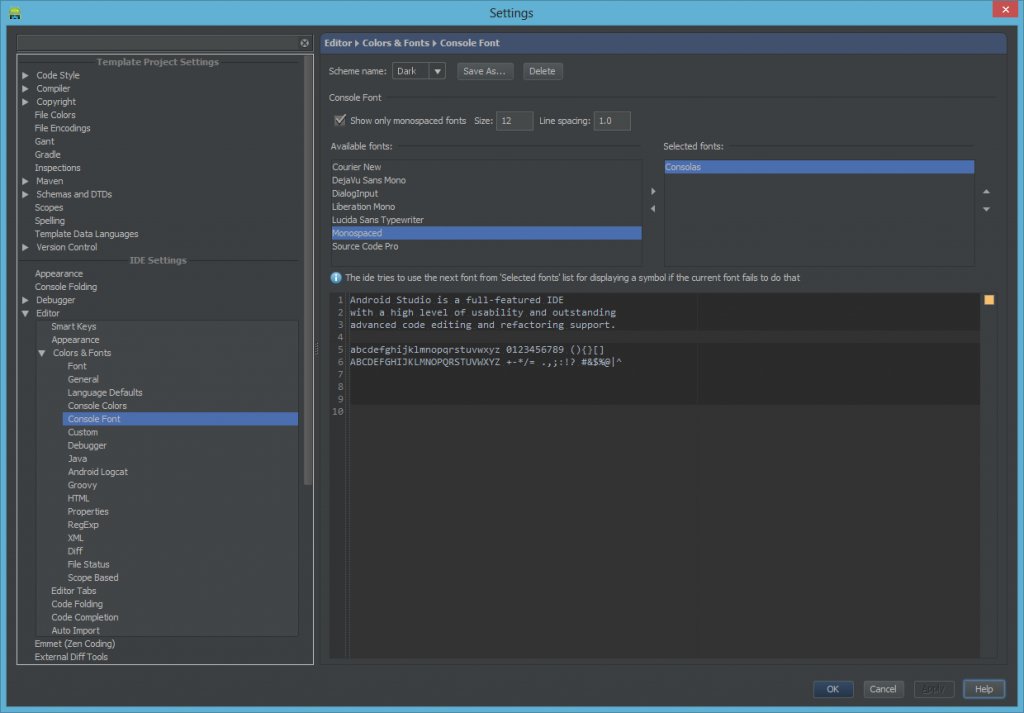The width and height of the screenshot is (1024, 713).
Task: Click the info icon beside the hint
Action: [336, 277]
